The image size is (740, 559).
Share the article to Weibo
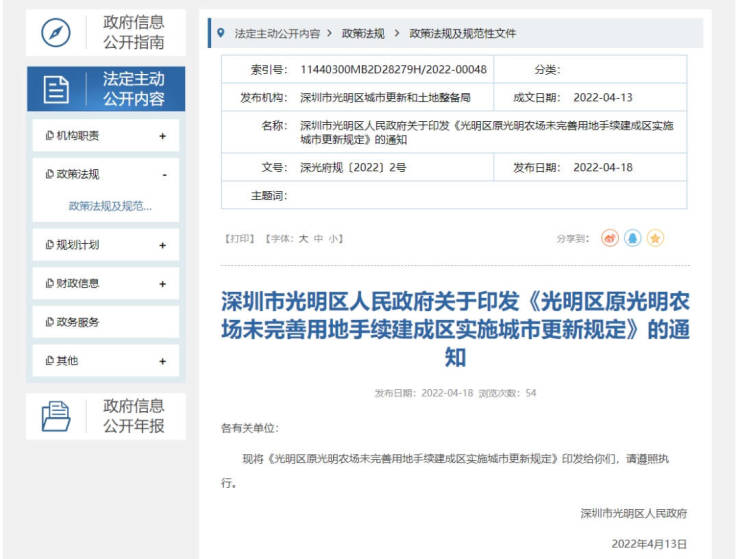click(610, 238)
